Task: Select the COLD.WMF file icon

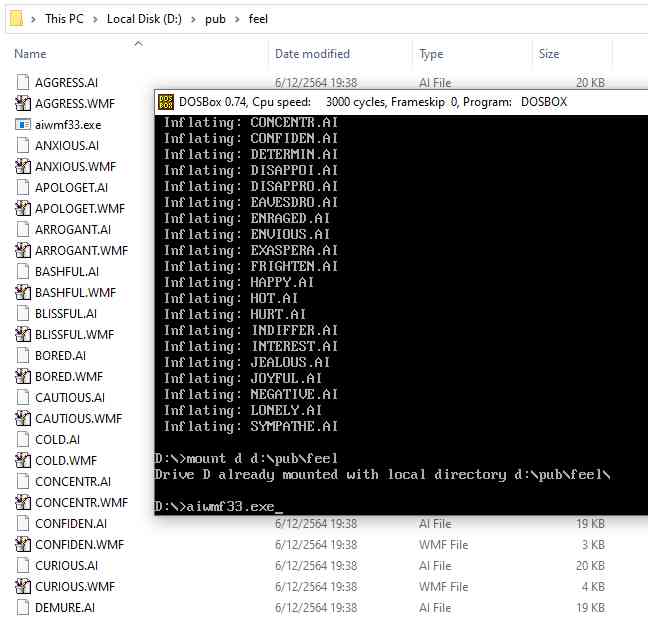Action: (24, 461)
